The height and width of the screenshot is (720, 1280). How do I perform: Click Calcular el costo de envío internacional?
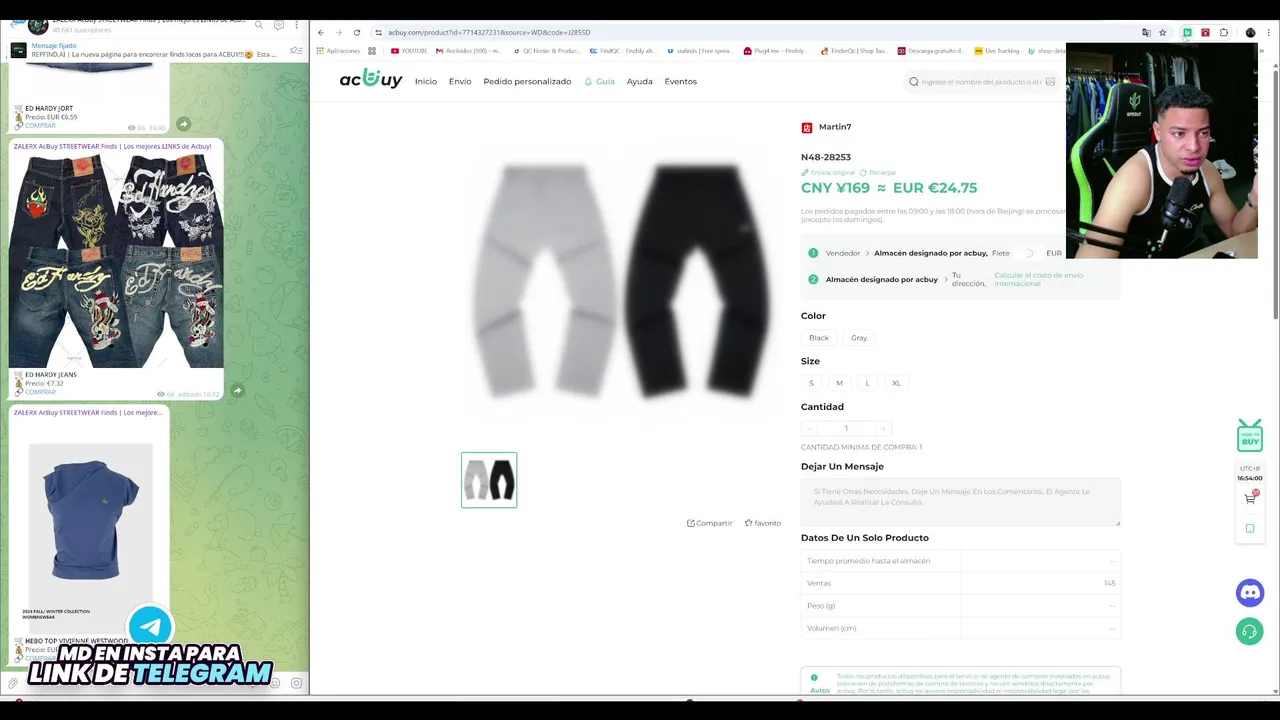1038,279
